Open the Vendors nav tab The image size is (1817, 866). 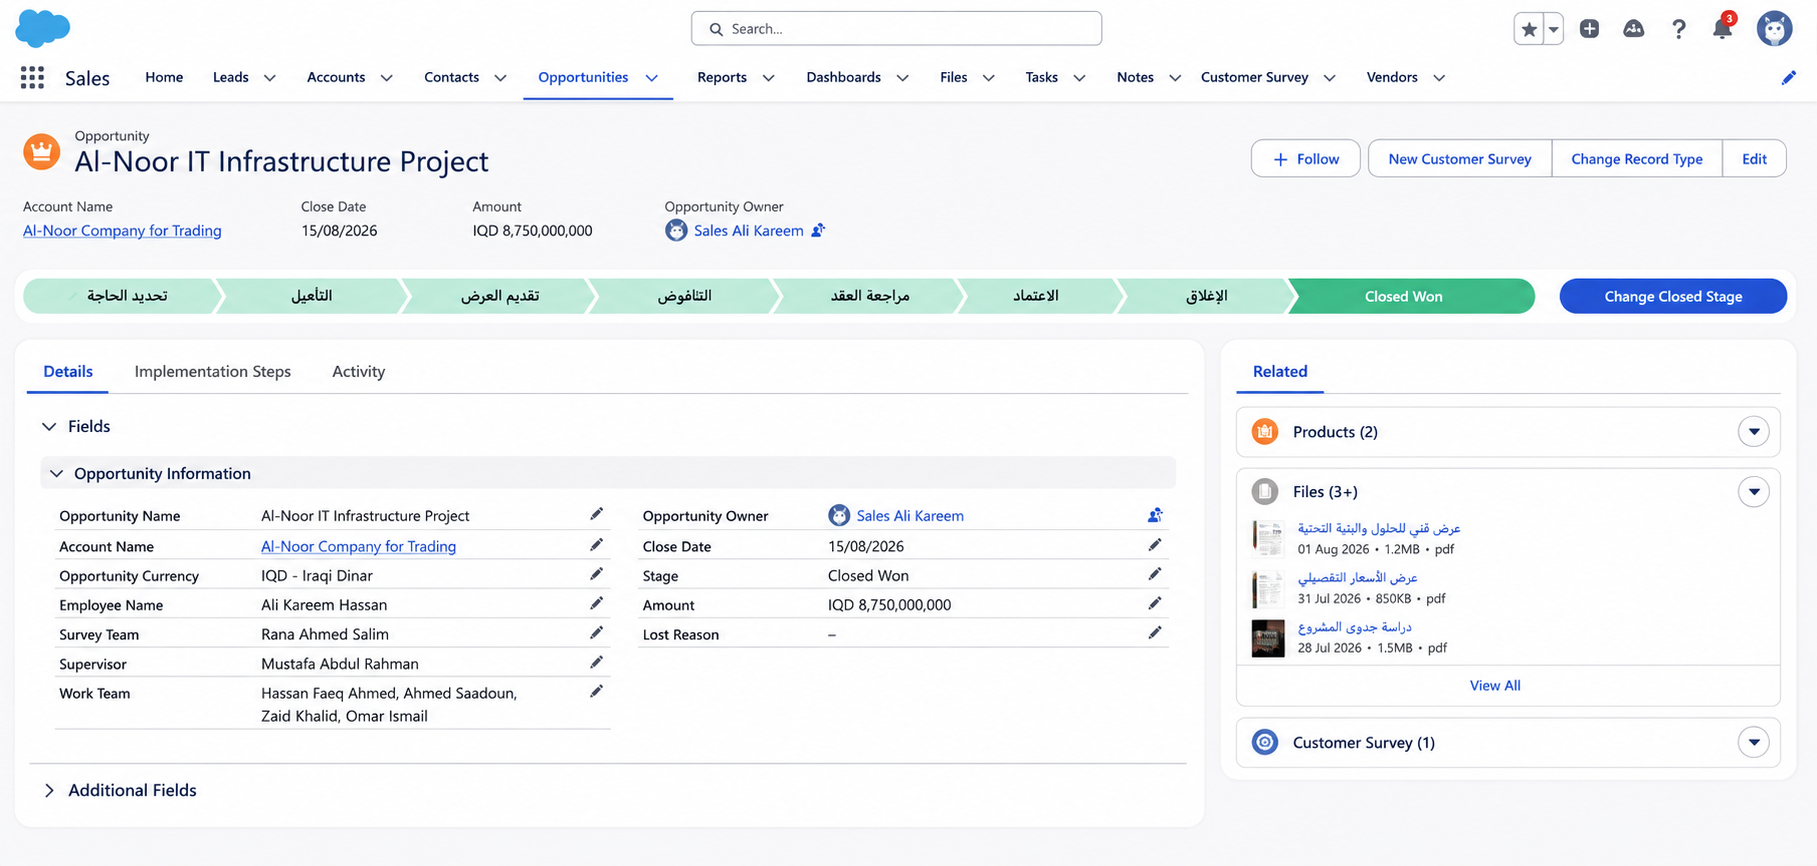point(1392,77)
